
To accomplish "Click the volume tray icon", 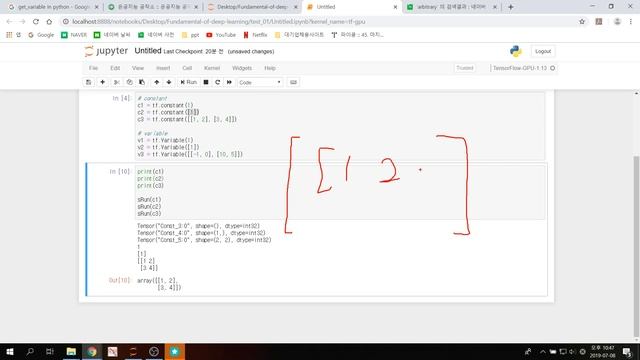I will pos(572,351).
